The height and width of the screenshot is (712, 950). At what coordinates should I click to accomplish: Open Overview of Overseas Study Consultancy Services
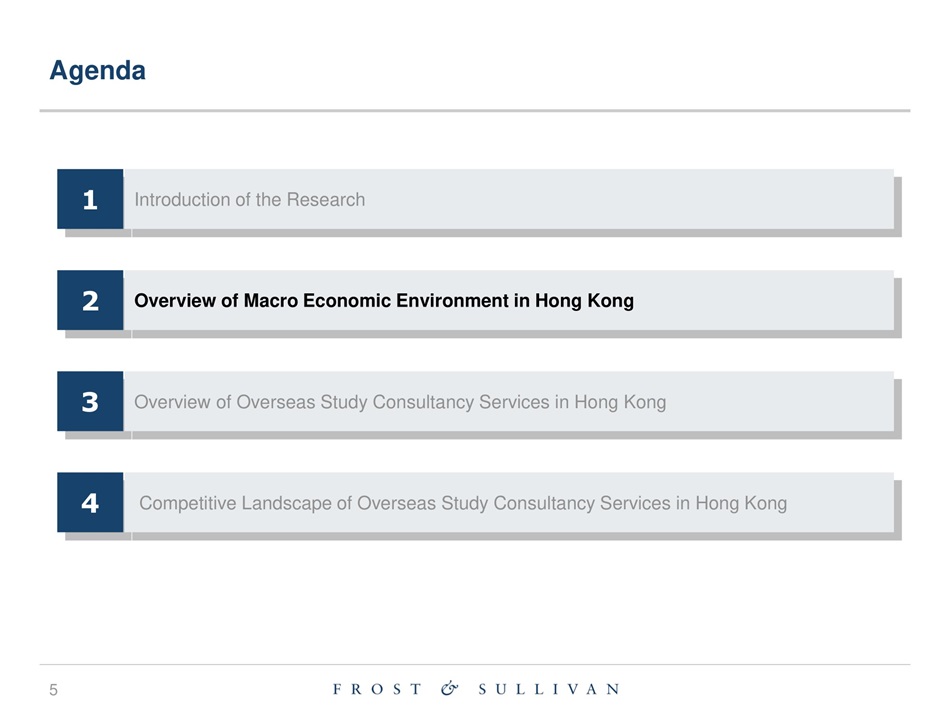(399, 402)
